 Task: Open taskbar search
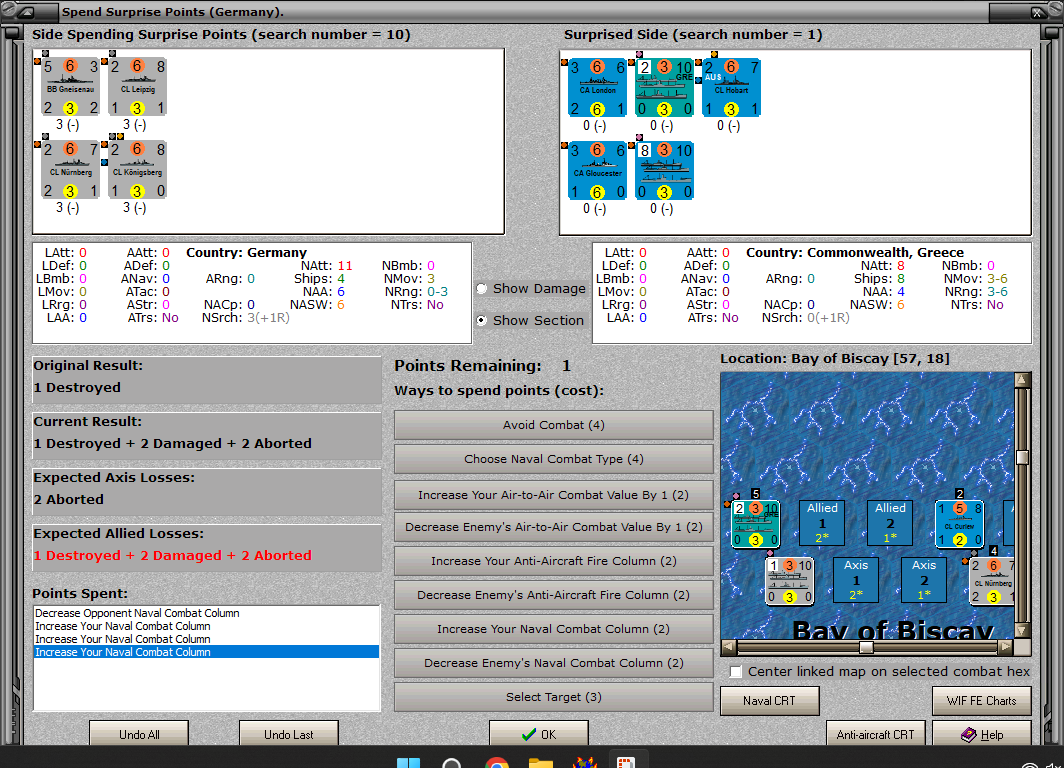452,763
